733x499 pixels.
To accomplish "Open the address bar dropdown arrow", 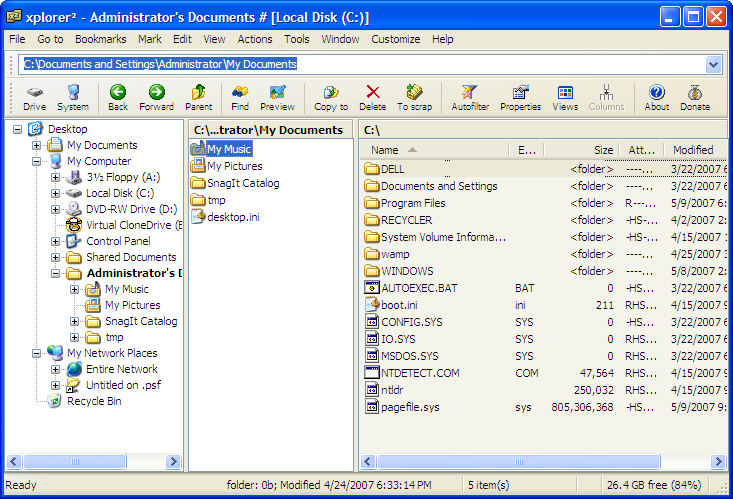I will [x=713, y=64].
